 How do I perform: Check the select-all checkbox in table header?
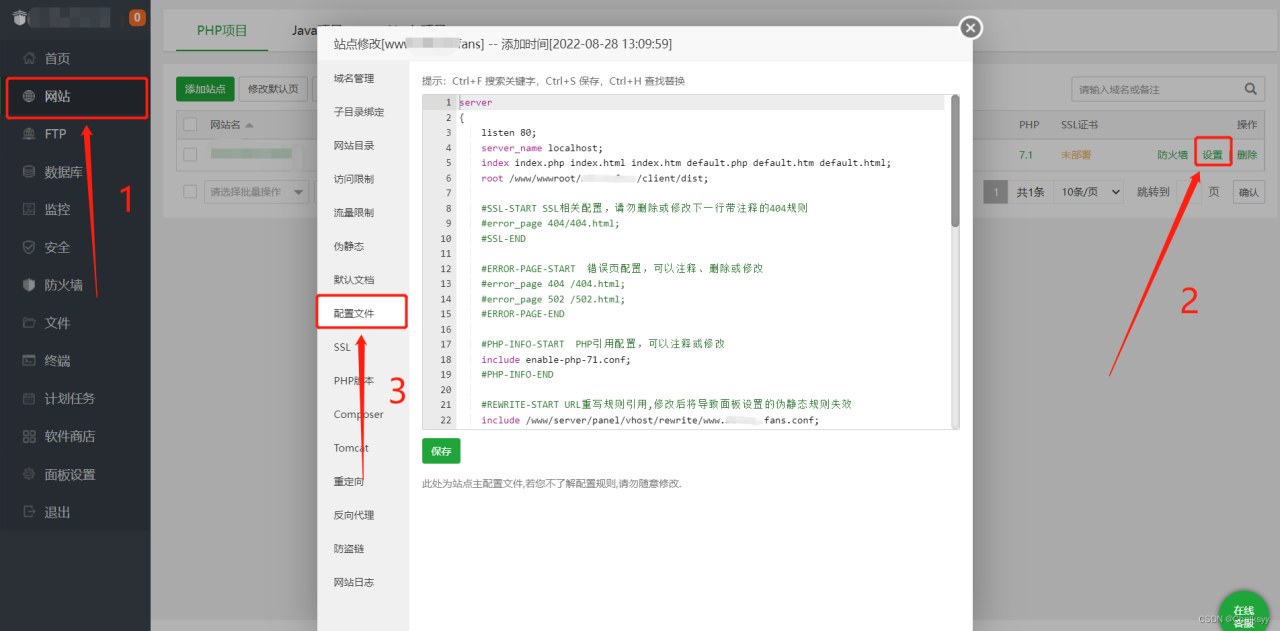pyautogui.click(x=190, y=125)
